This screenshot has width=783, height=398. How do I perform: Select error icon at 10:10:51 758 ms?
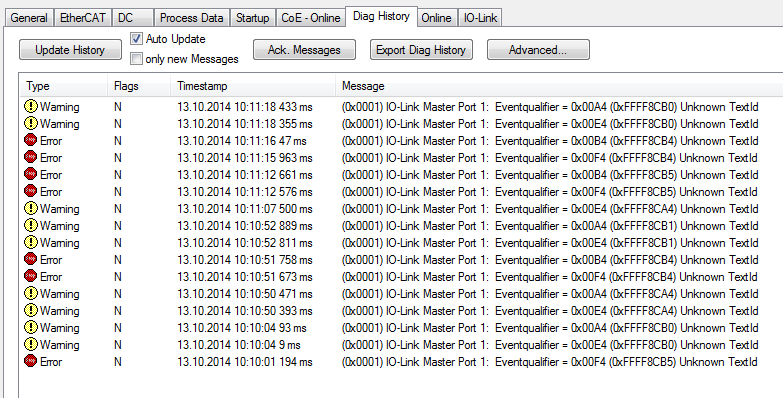(x=30, y=259)
